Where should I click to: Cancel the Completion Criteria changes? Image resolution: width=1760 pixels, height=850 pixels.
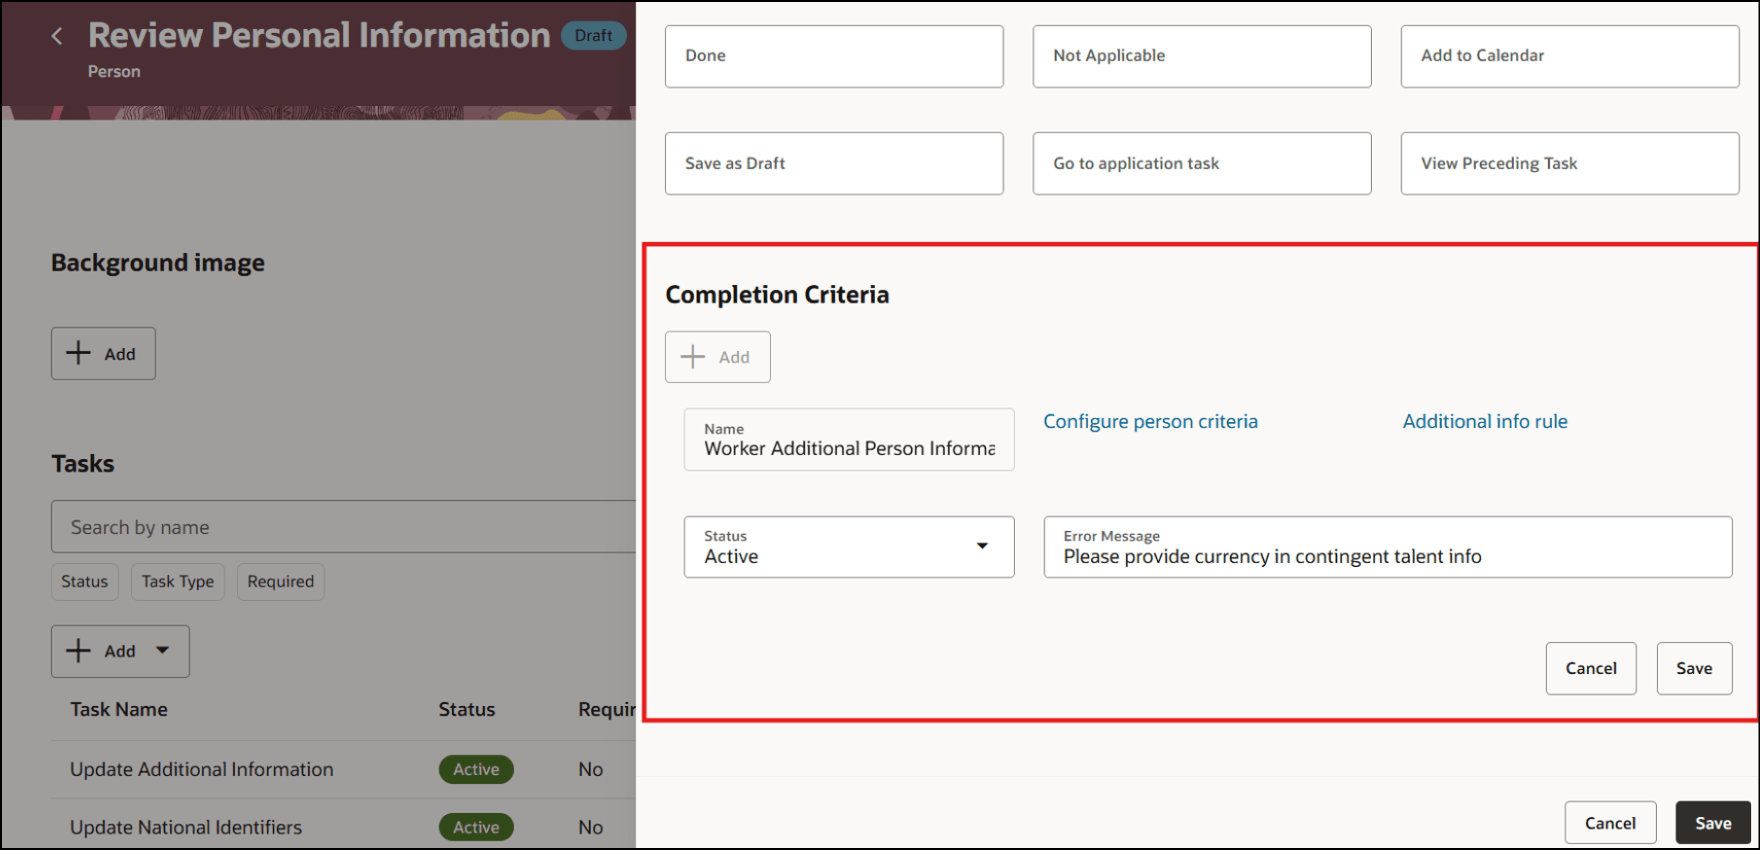1591,668
